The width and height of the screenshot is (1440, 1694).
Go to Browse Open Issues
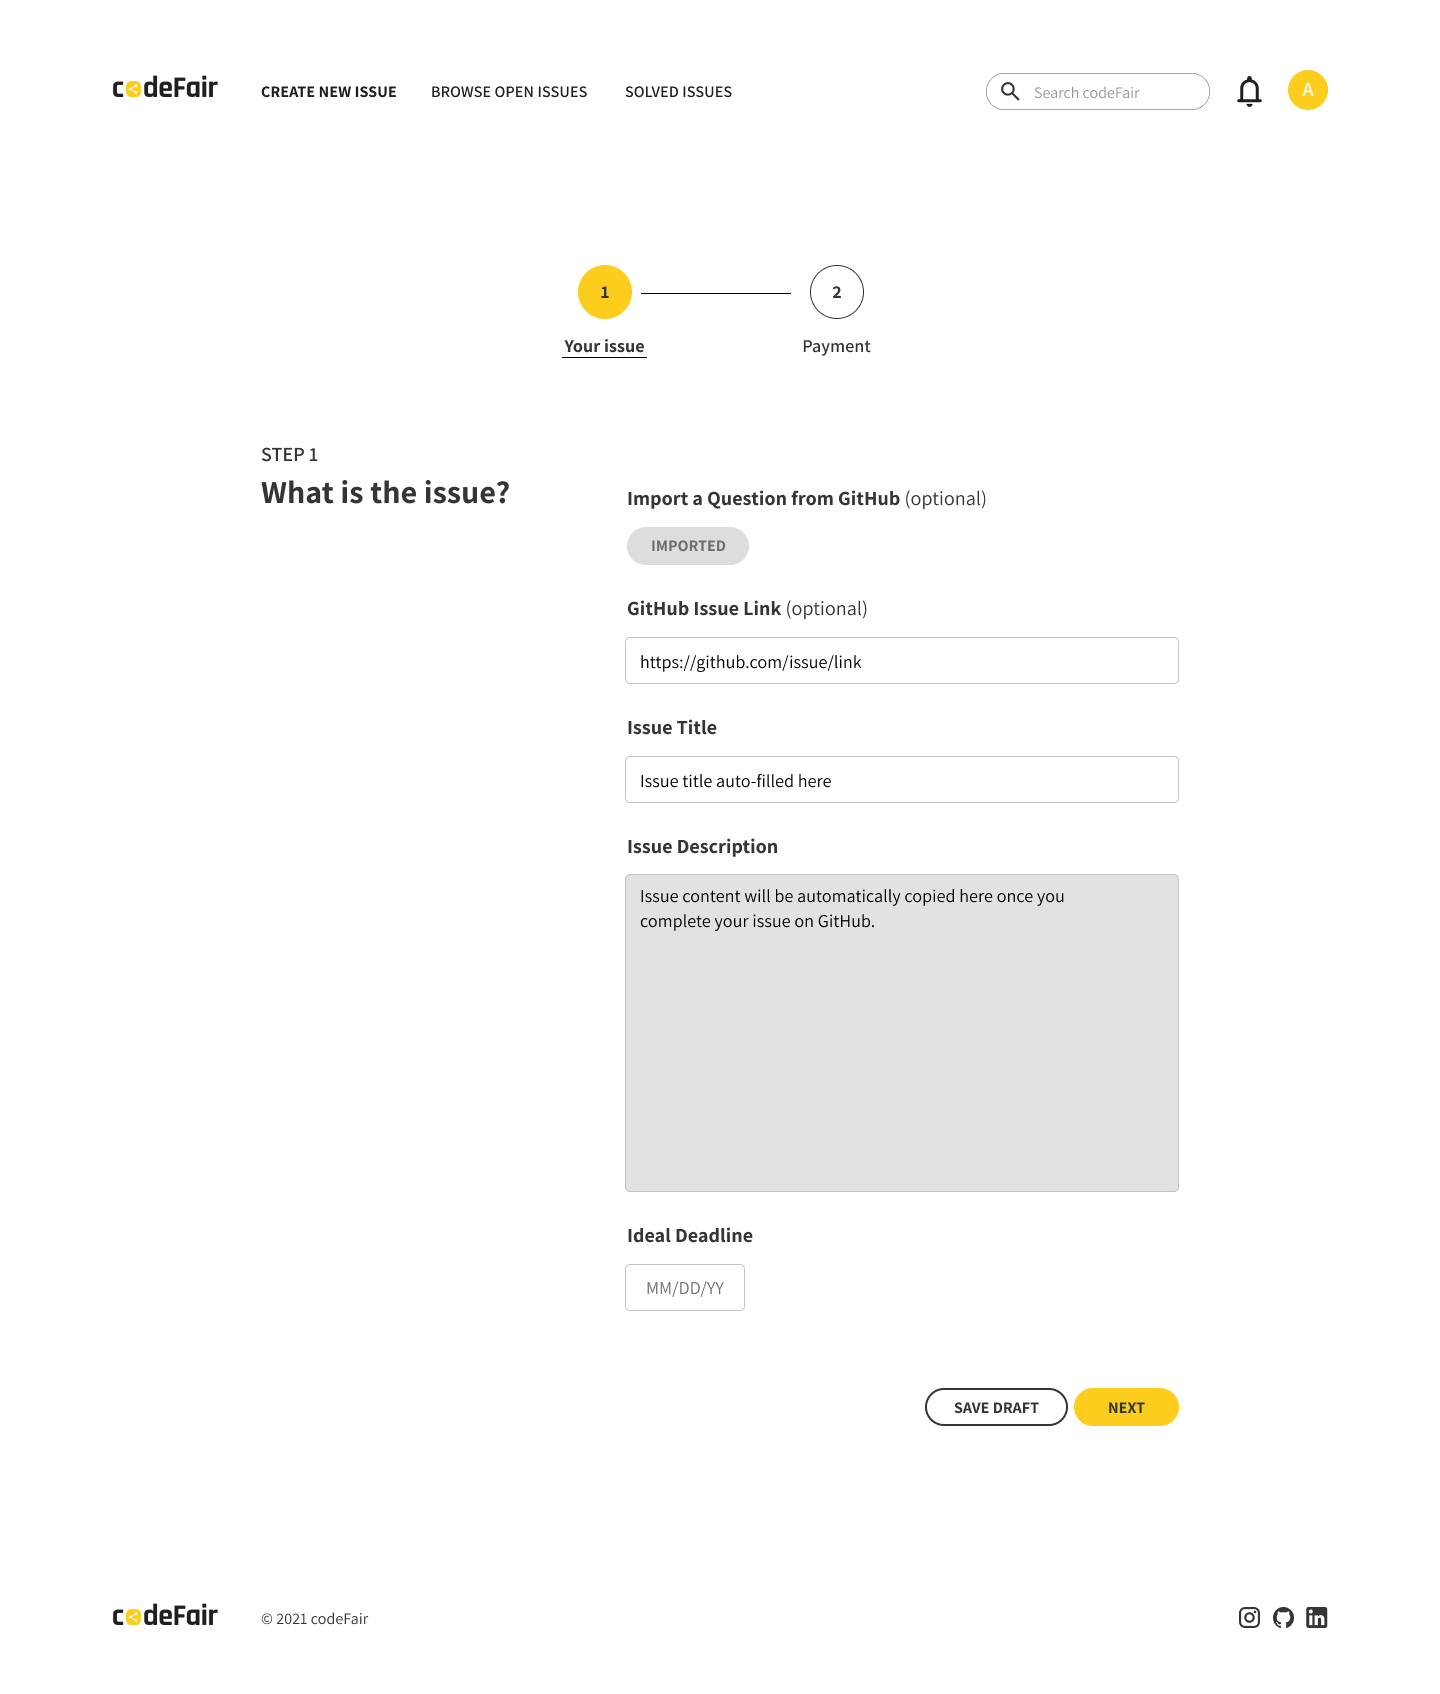coord(509,92)
